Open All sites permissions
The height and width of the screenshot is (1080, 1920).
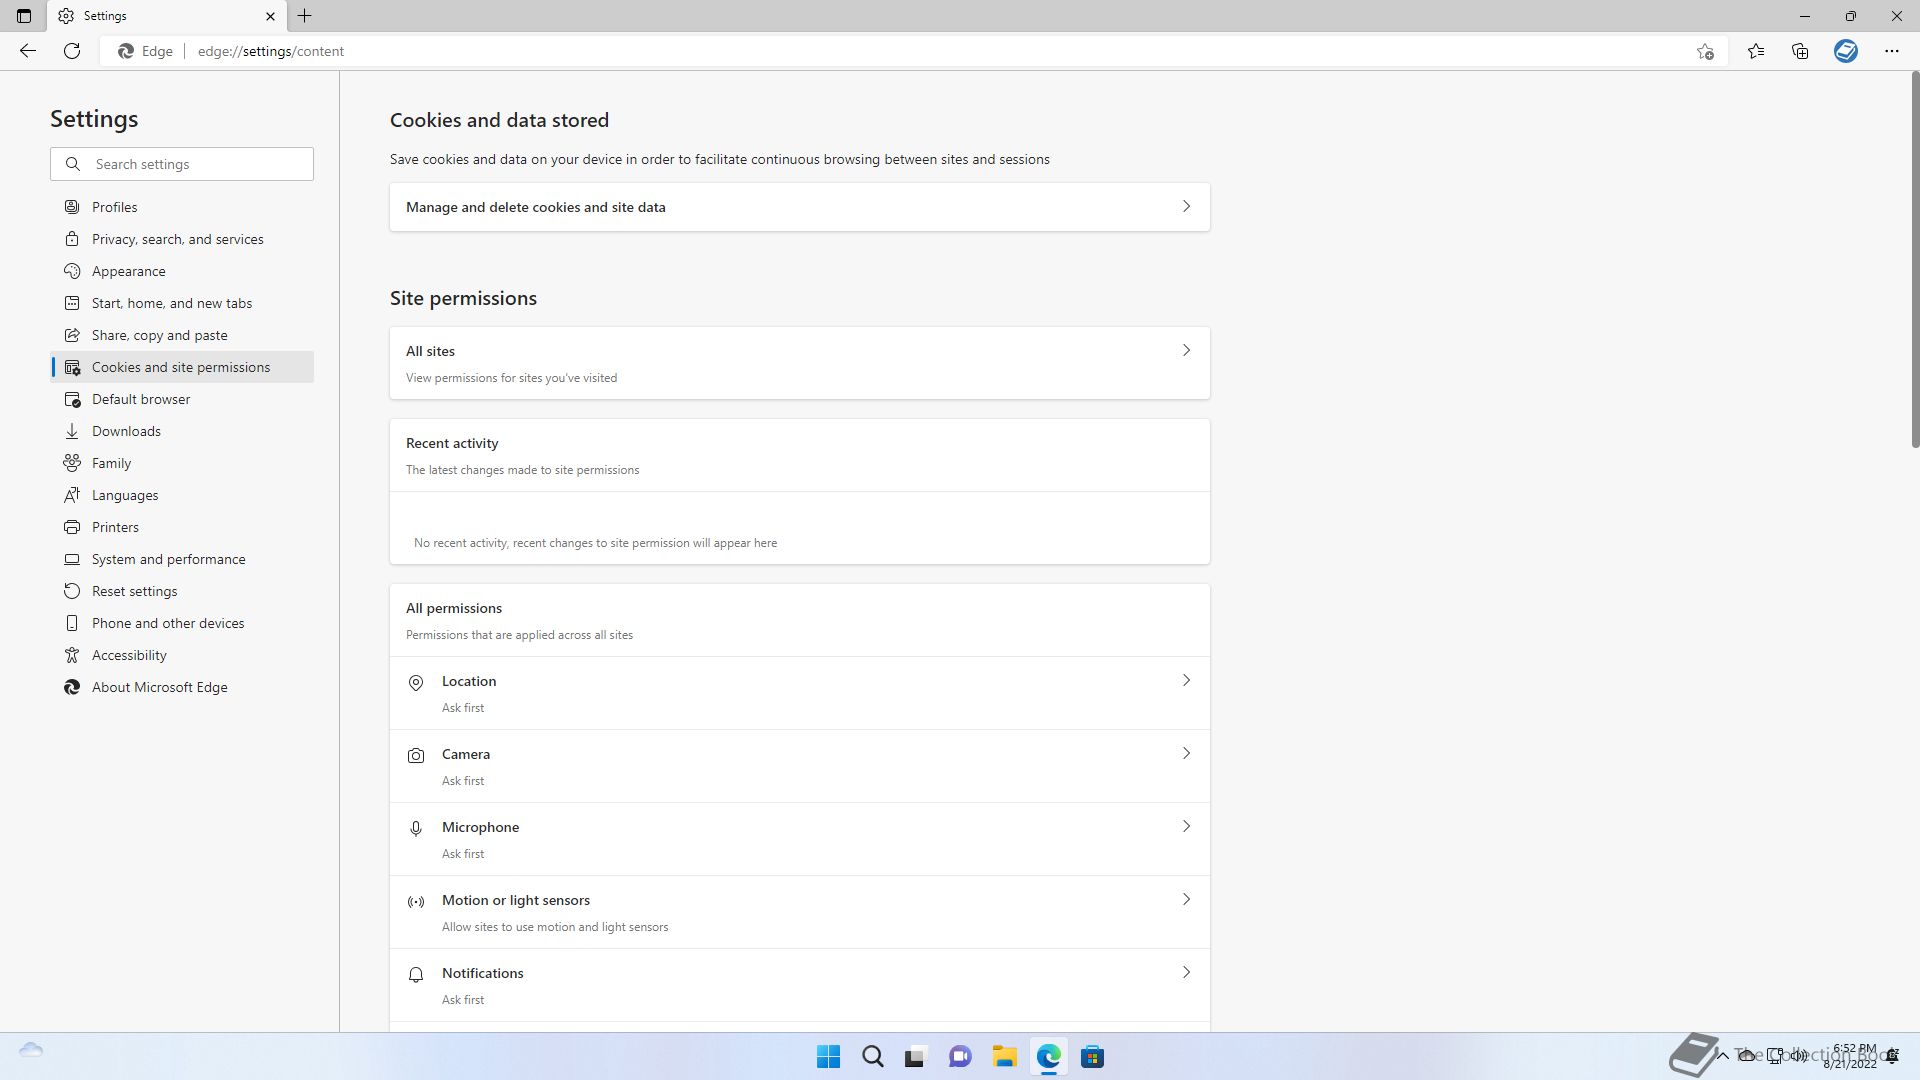799,363
